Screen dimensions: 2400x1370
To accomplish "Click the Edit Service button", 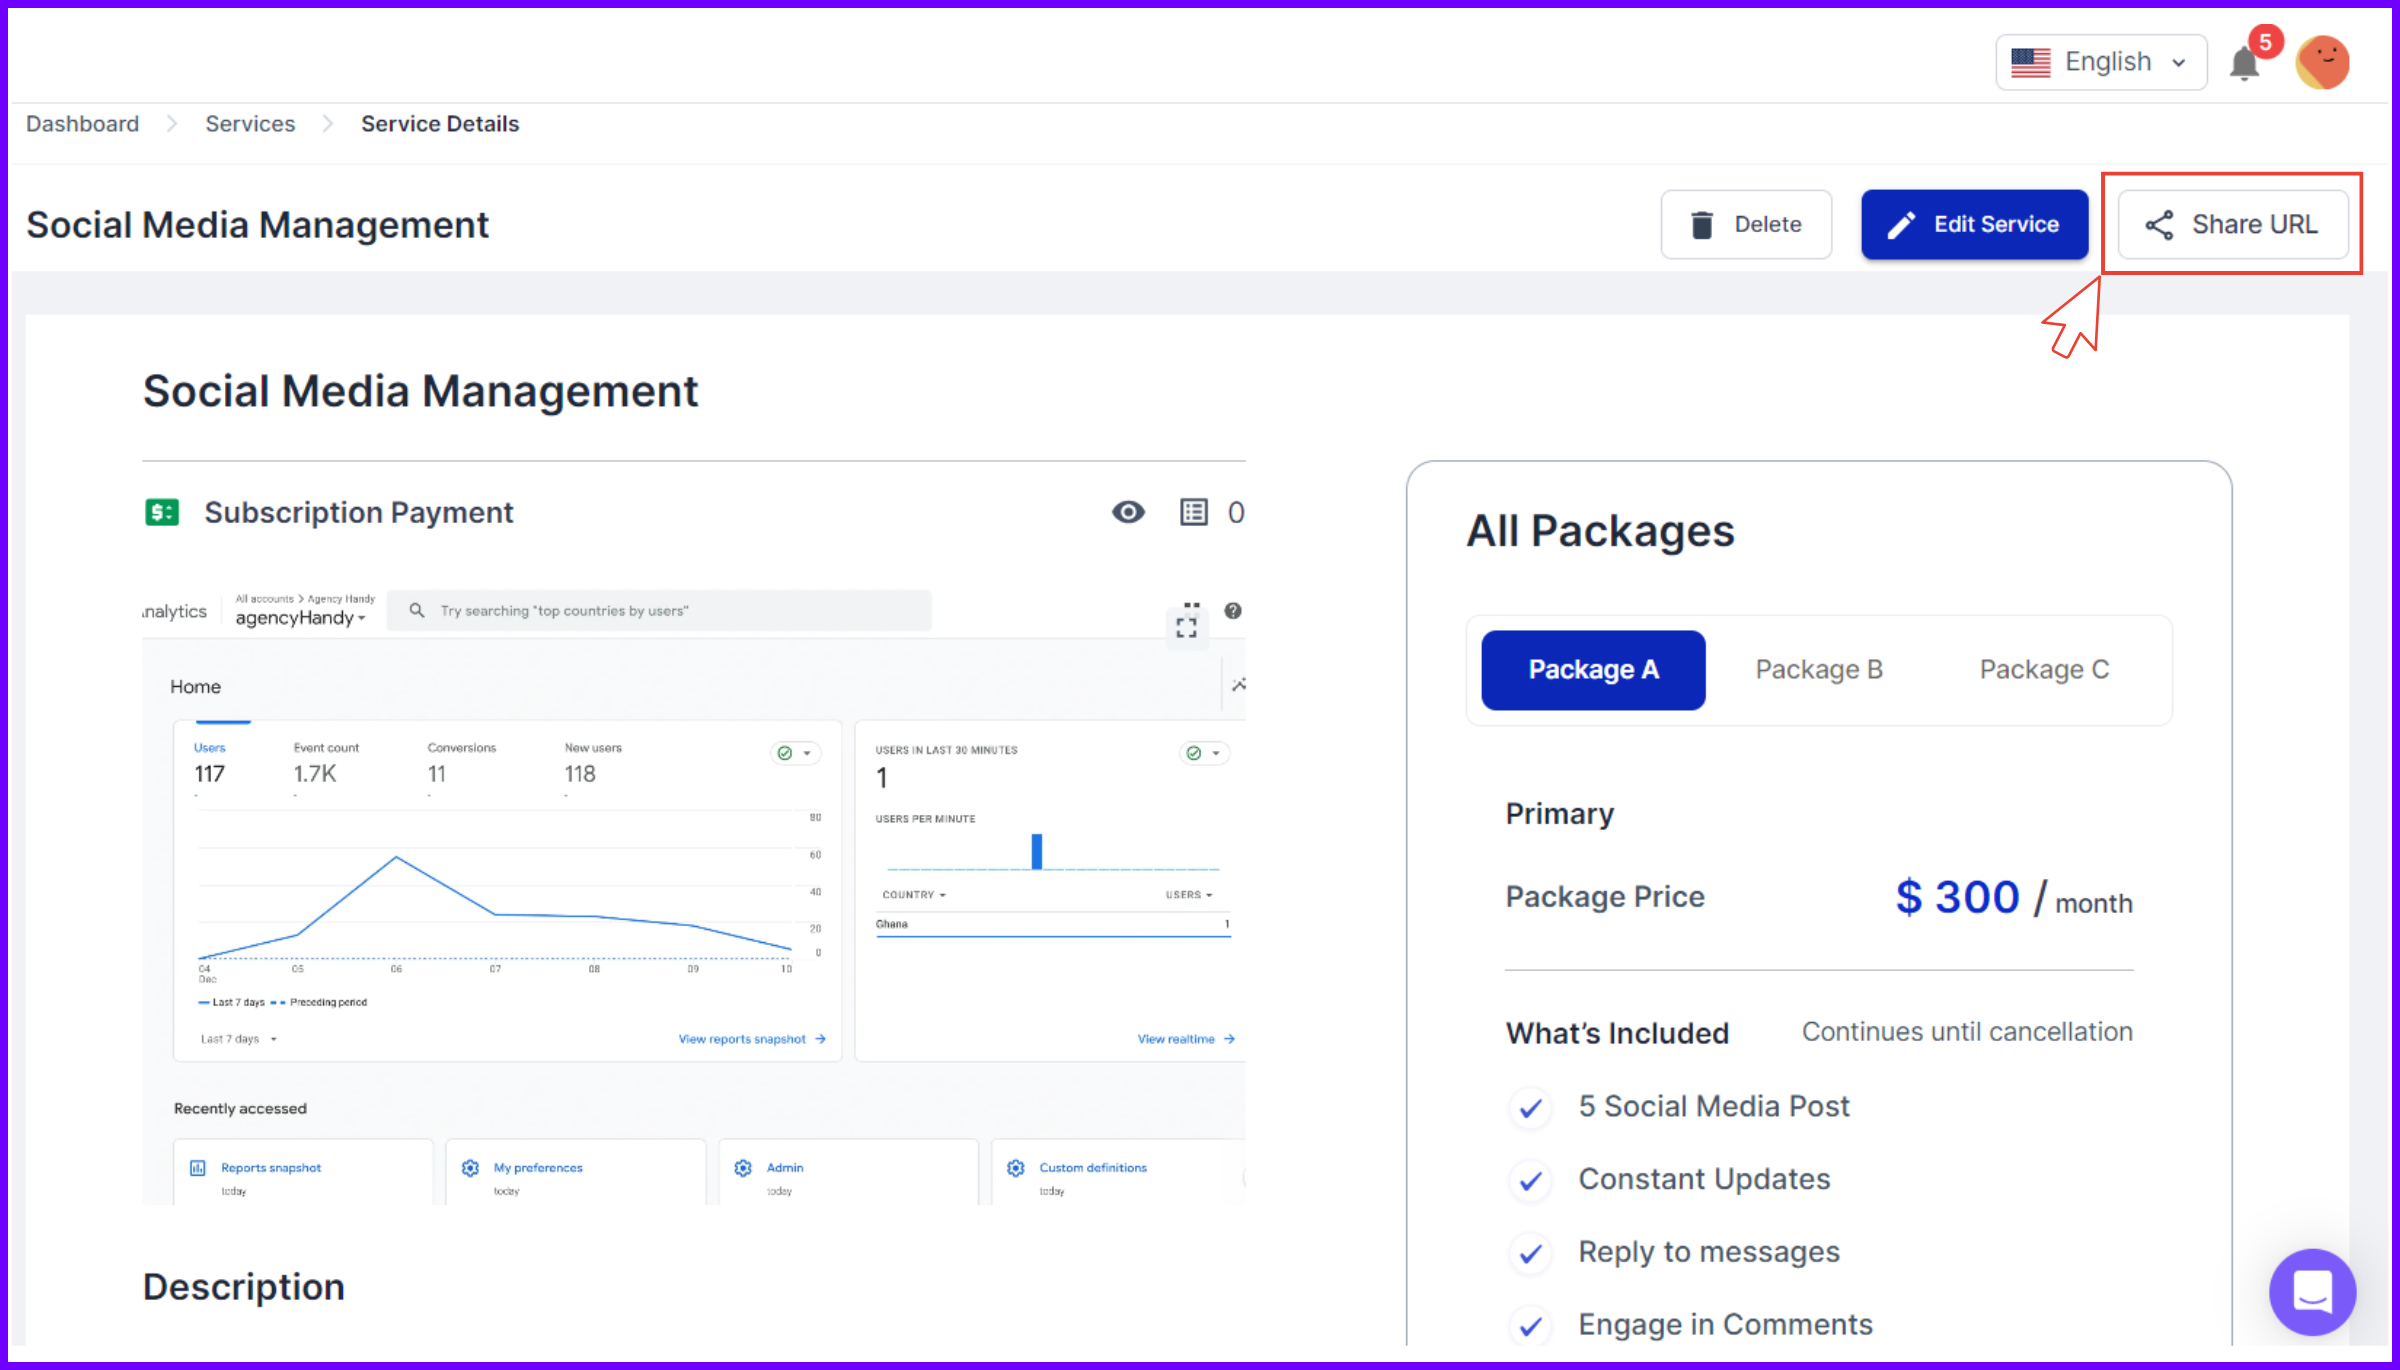I will click(x=1973, y=224).
